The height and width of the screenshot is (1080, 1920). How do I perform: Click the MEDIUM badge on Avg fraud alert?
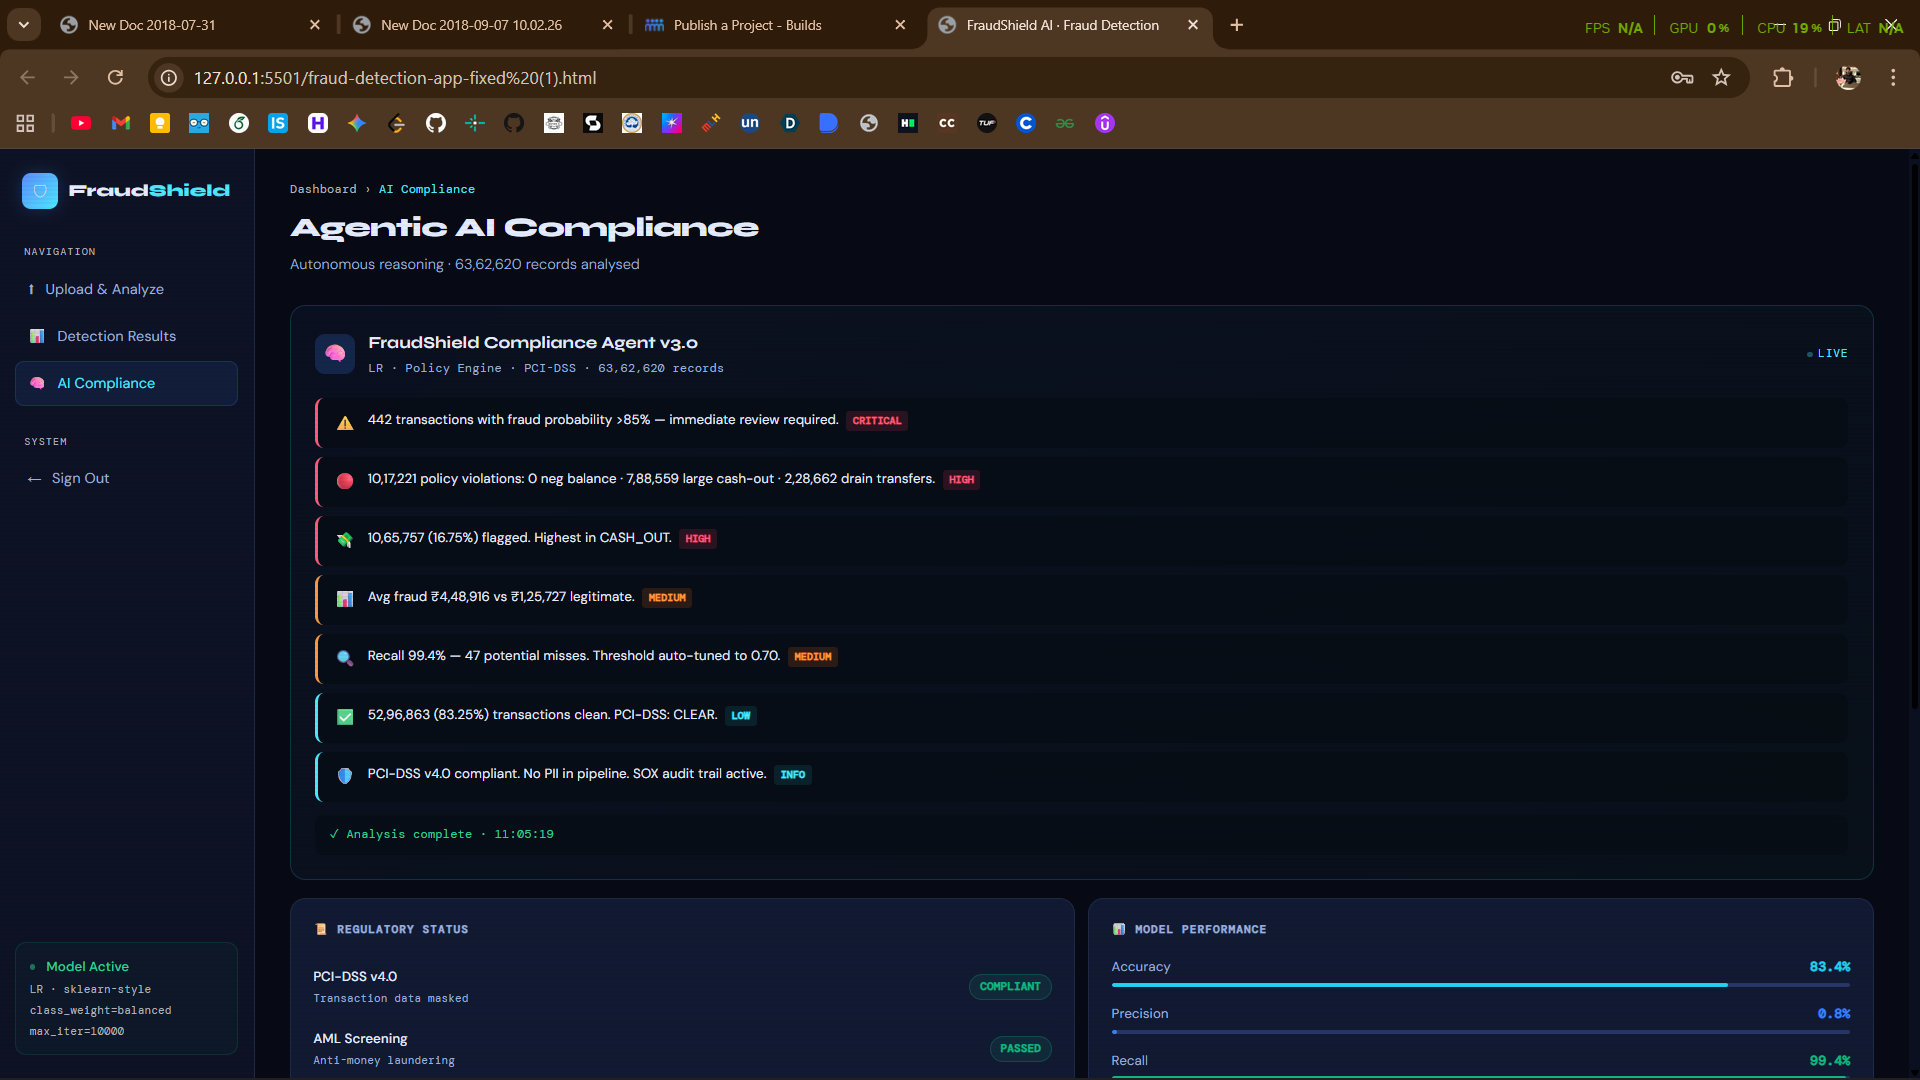click(667, 598)
